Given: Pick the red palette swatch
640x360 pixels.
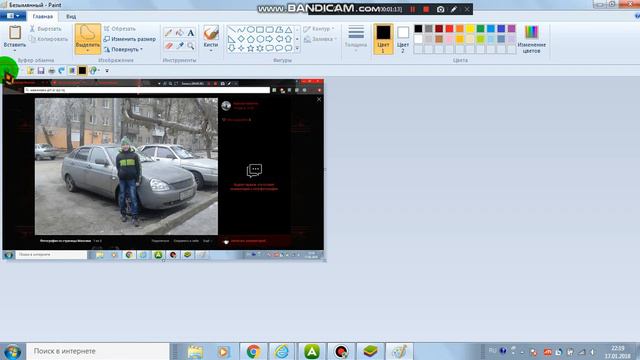Looking at the screenshot, I should tap(449, 29).
